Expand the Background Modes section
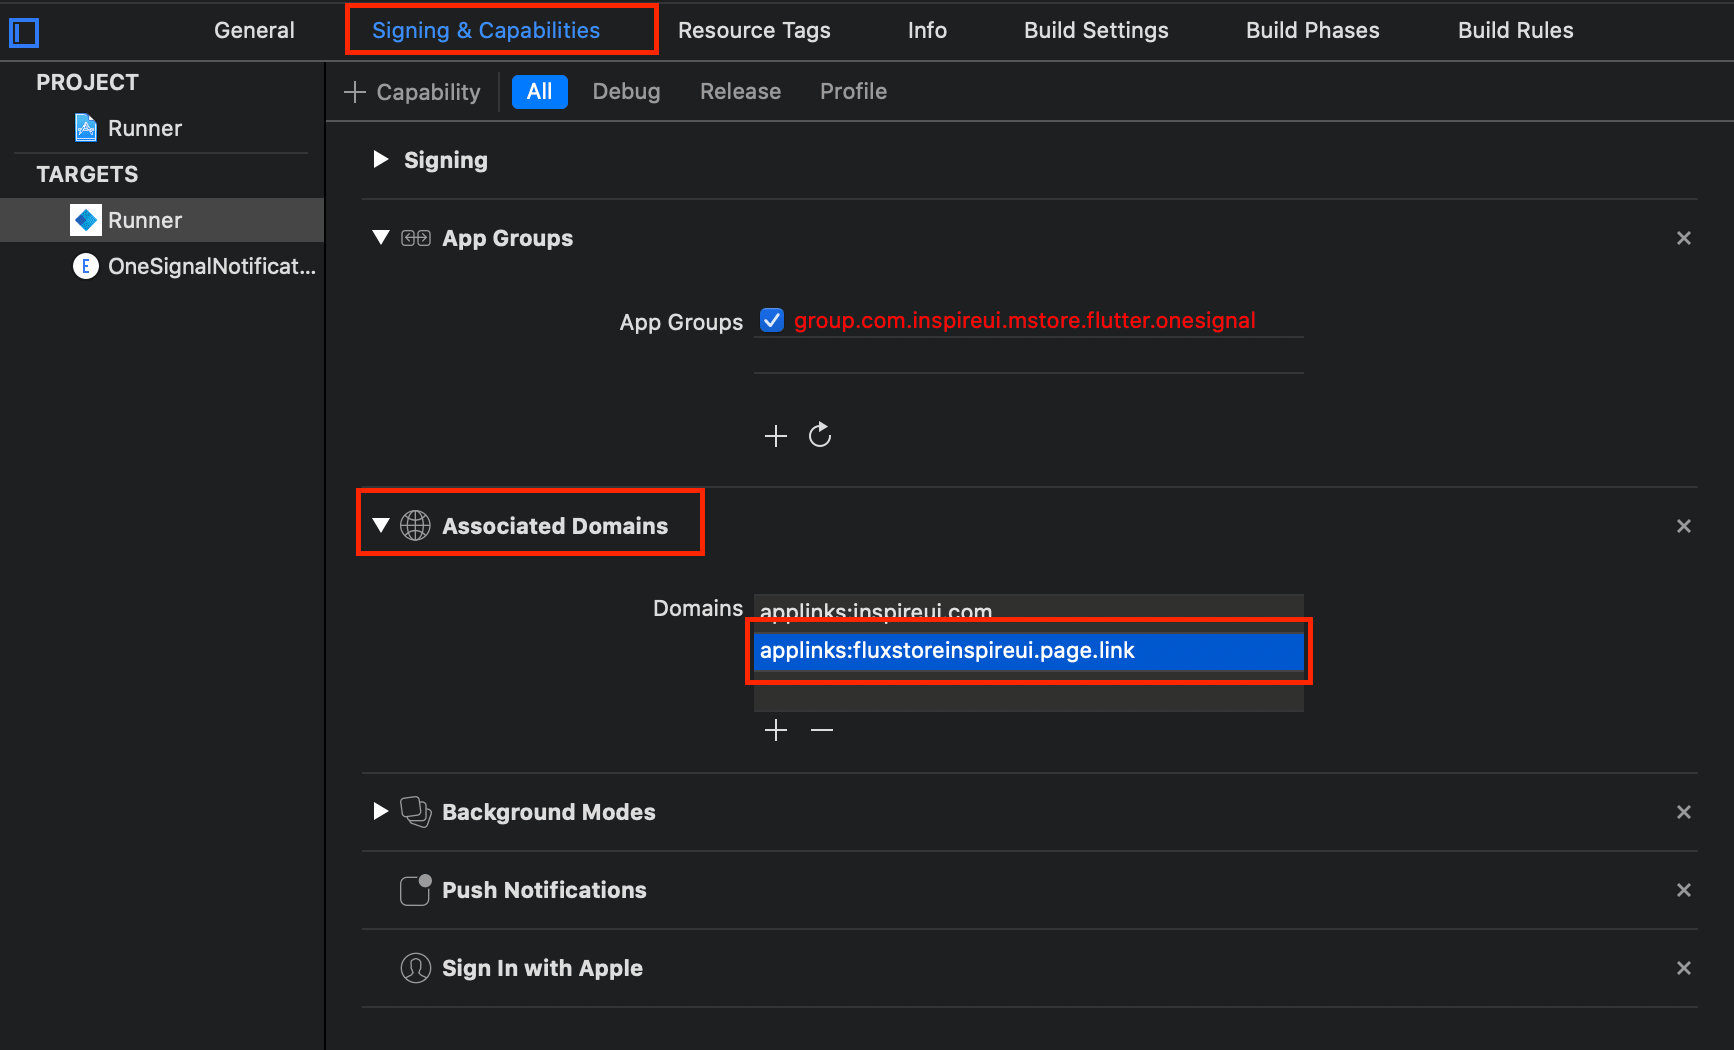The width and height of the screenshot is (1734, 1050). tap(380, 811)
